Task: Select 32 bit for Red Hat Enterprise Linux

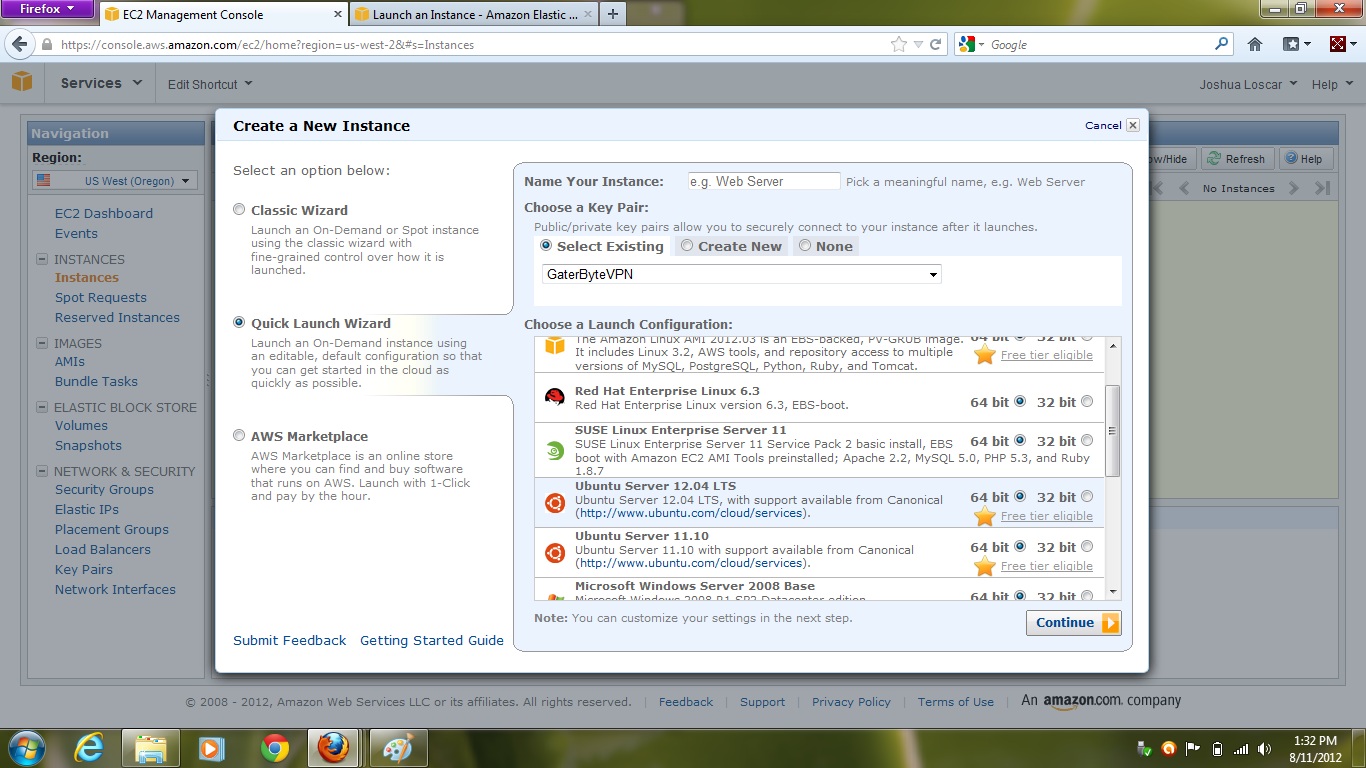Action: tap(1087, 402)
